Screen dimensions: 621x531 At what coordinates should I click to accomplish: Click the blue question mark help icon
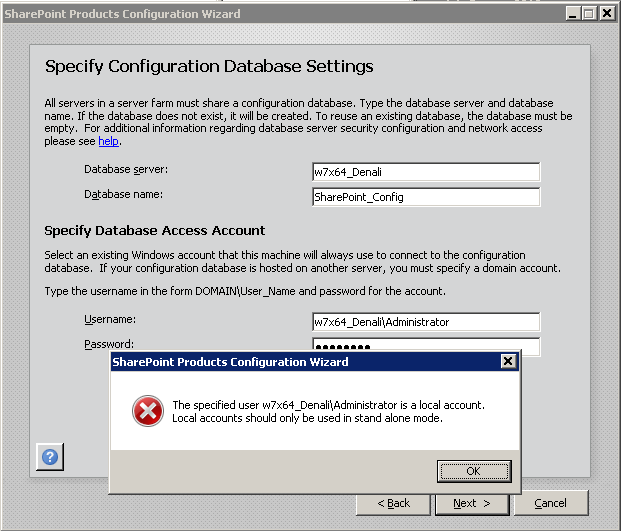point(50,457)
